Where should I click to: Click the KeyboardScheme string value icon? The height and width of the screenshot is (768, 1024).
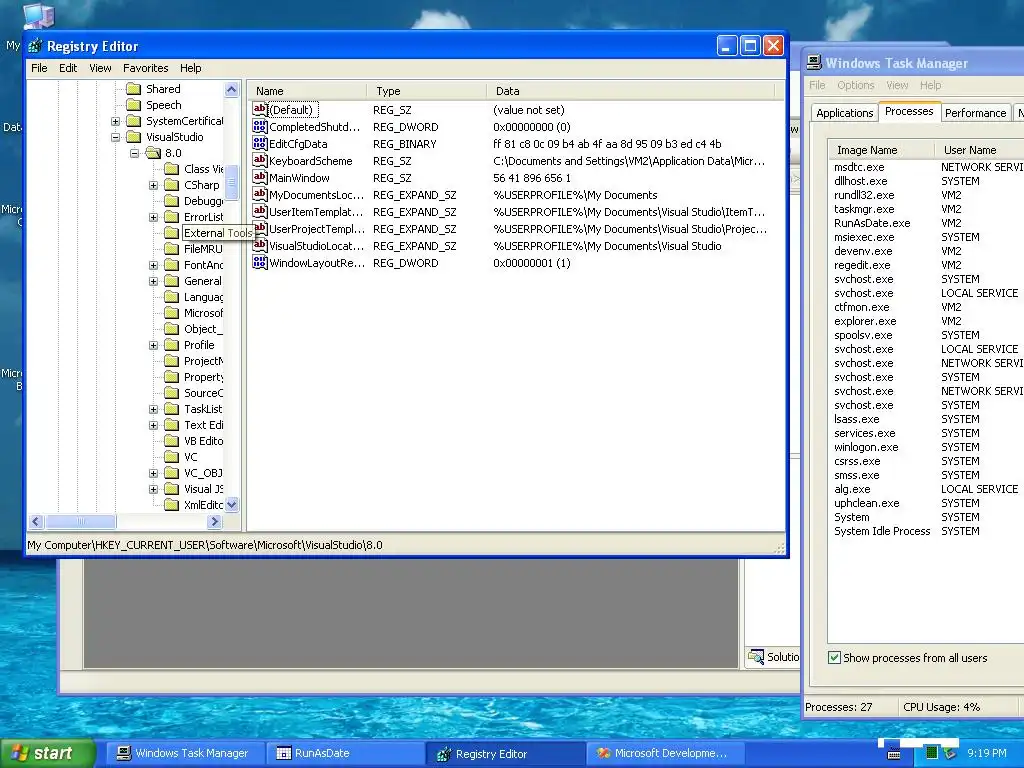tap(260, 161)
